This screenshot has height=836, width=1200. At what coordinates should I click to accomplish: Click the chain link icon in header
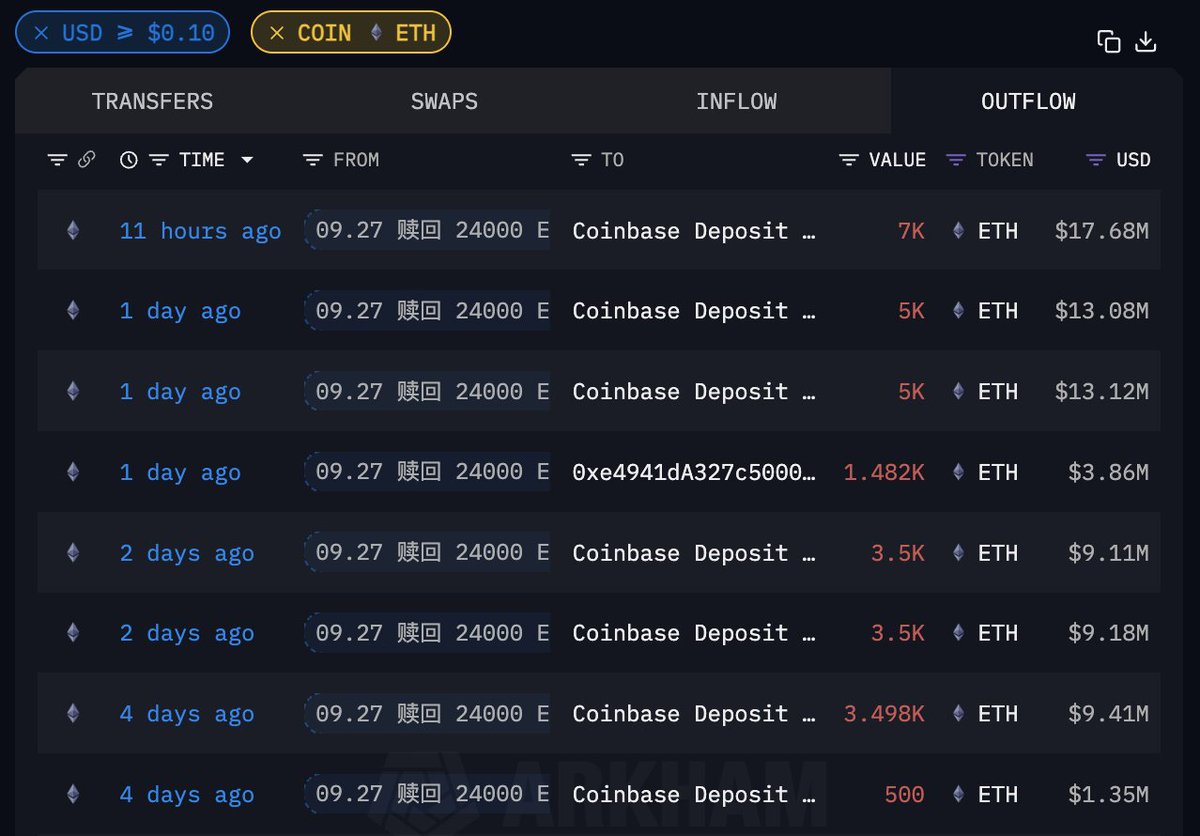click(86, 160)
